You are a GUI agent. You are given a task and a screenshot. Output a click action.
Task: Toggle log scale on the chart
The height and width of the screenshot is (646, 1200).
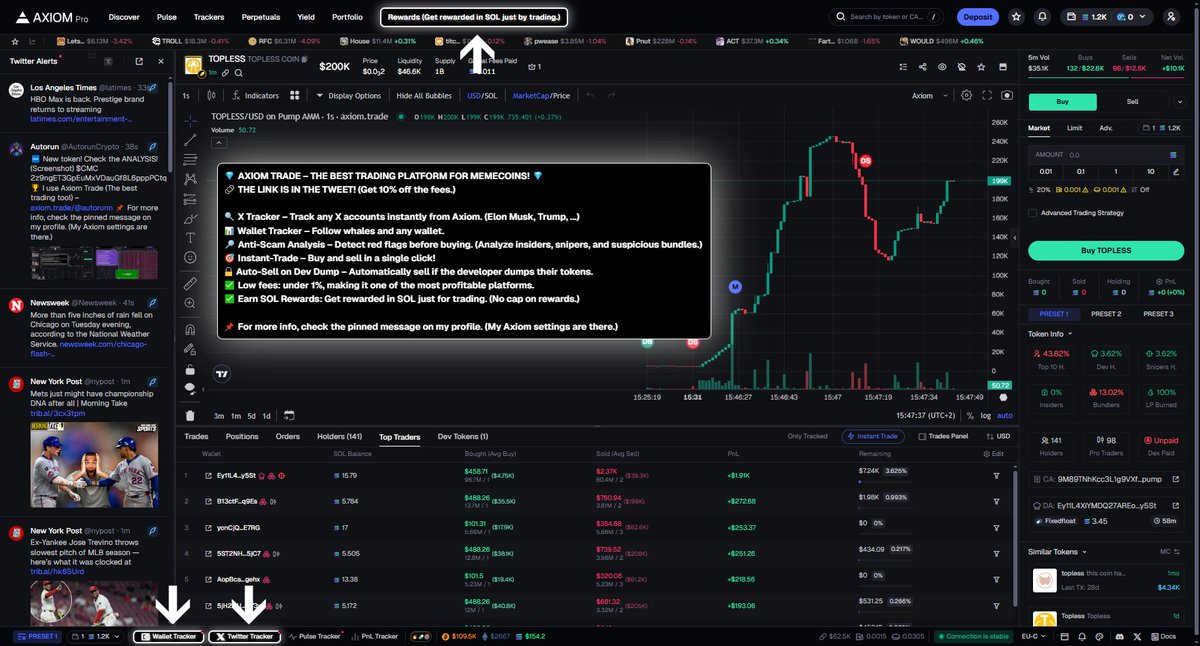coord(987,415)
